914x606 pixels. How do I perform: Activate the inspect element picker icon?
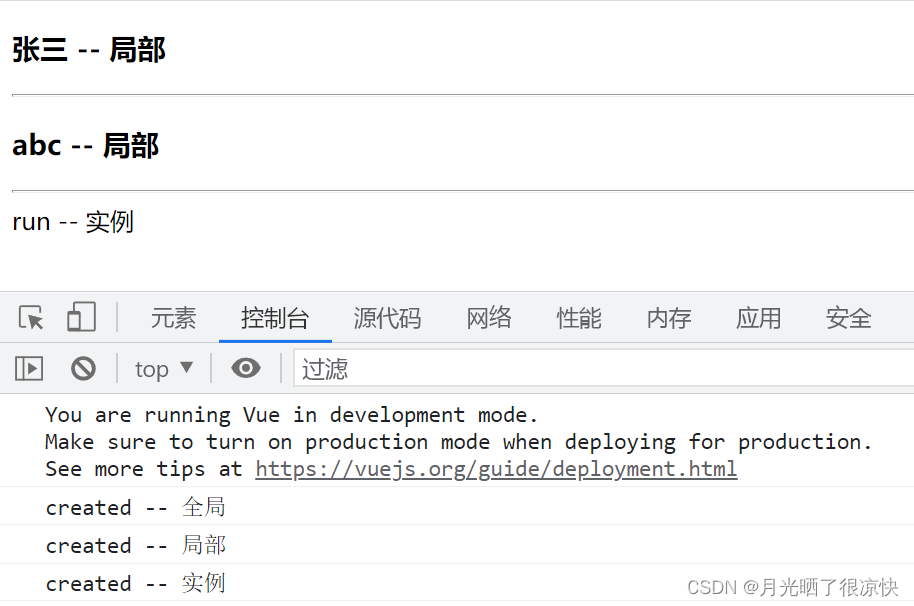[x=31, y=318]
